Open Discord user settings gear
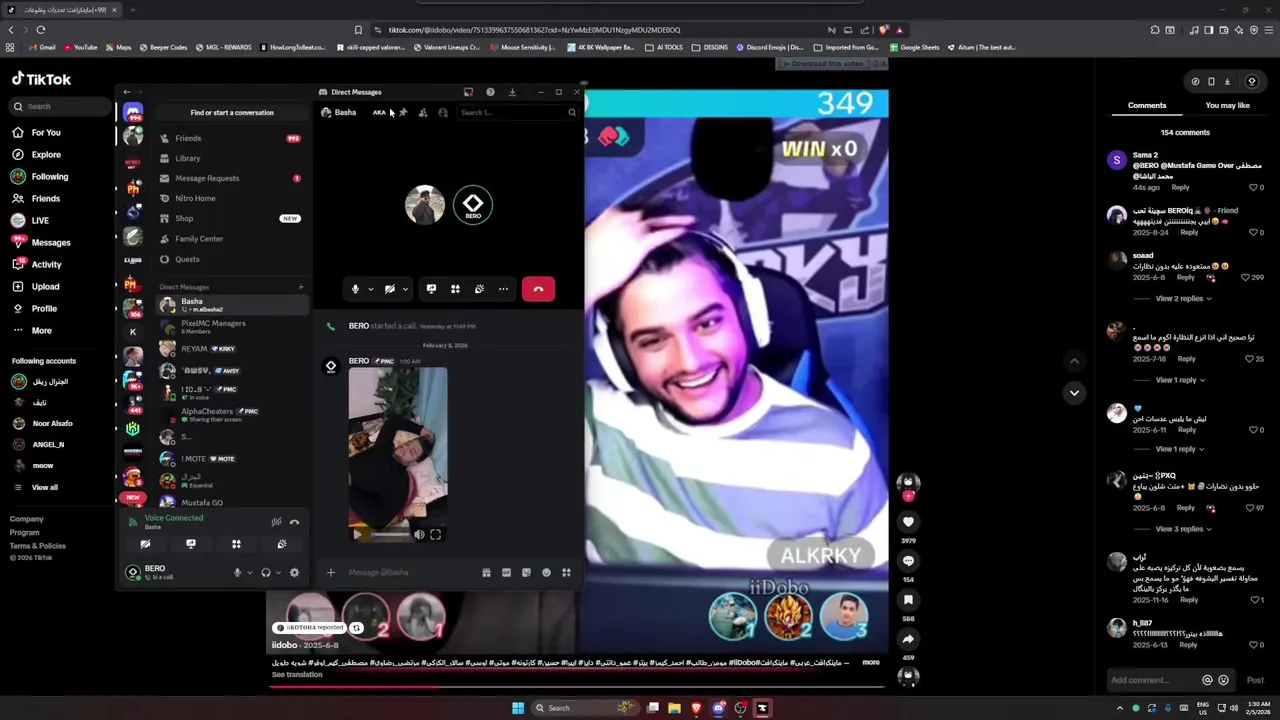Image resolution: width=1280 pixels, height=720 pixels. 294,572
